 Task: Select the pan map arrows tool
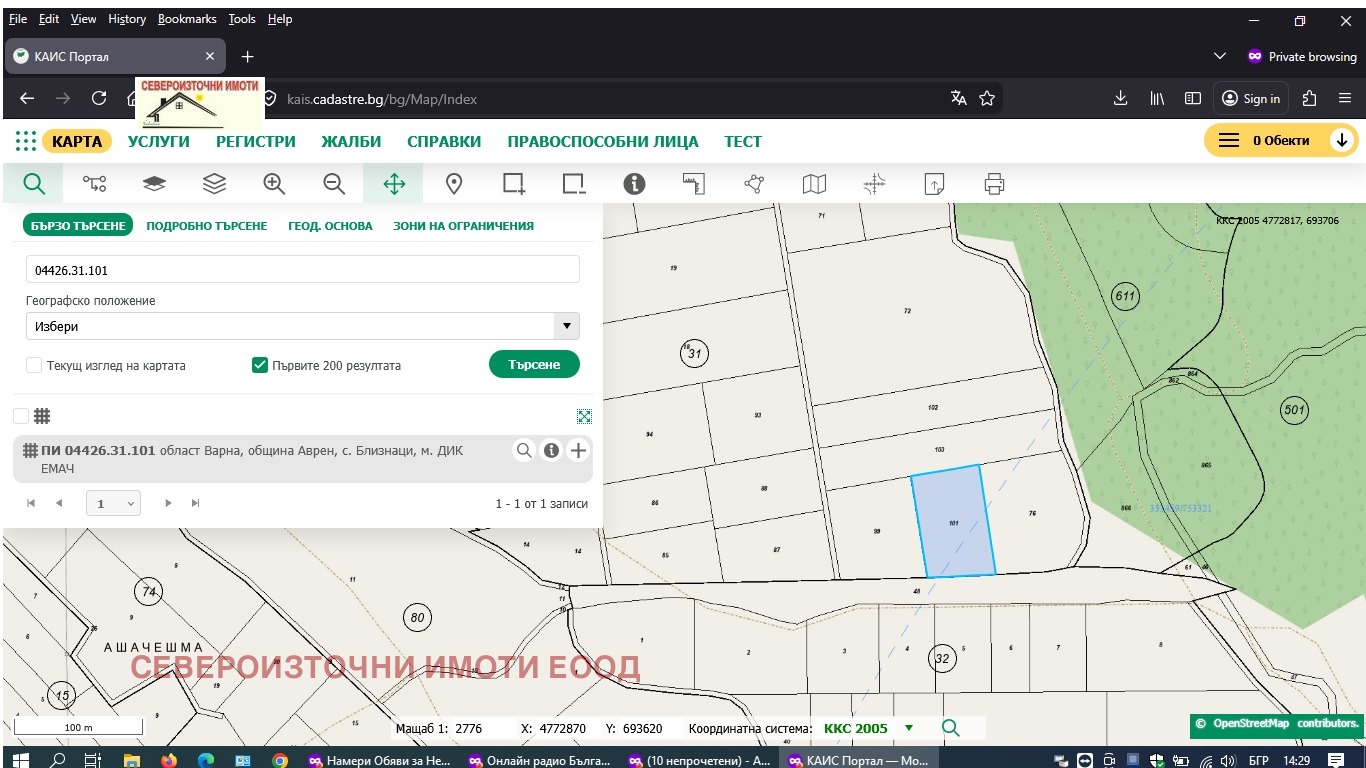pyautogui.click(x=394, y=184)
